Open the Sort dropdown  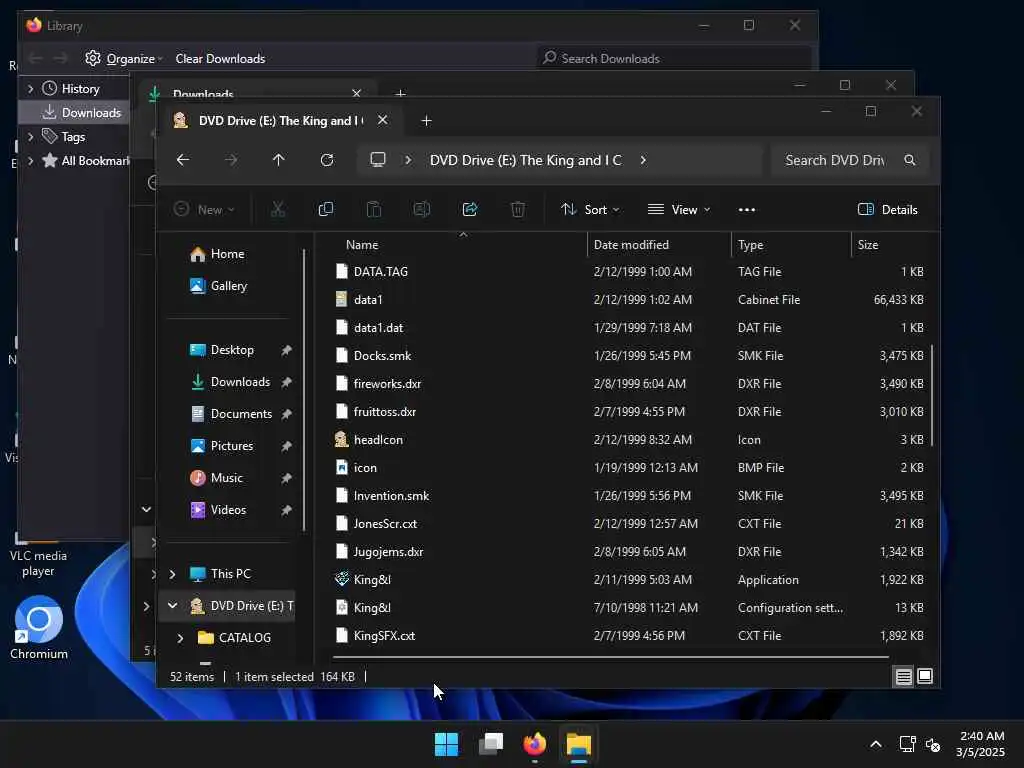pos(590,210)
